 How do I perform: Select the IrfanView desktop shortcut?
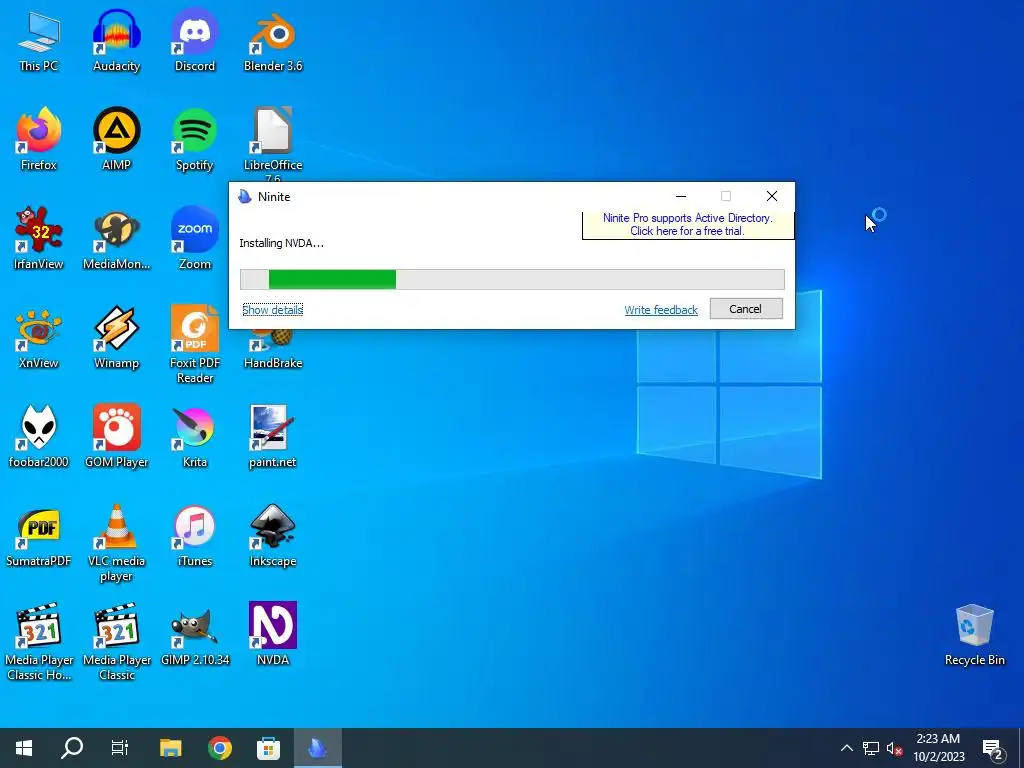[x=39, y=238]
